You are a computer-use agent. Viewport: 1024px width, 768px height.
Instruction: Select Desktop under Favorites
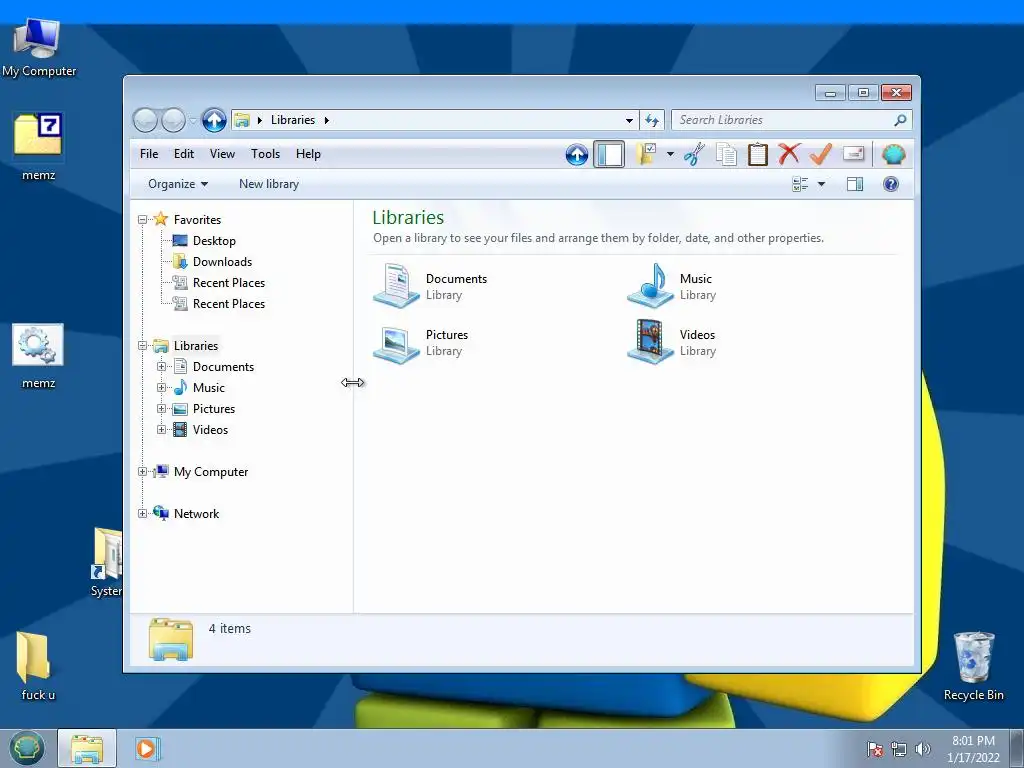click(x=214, y=241)
